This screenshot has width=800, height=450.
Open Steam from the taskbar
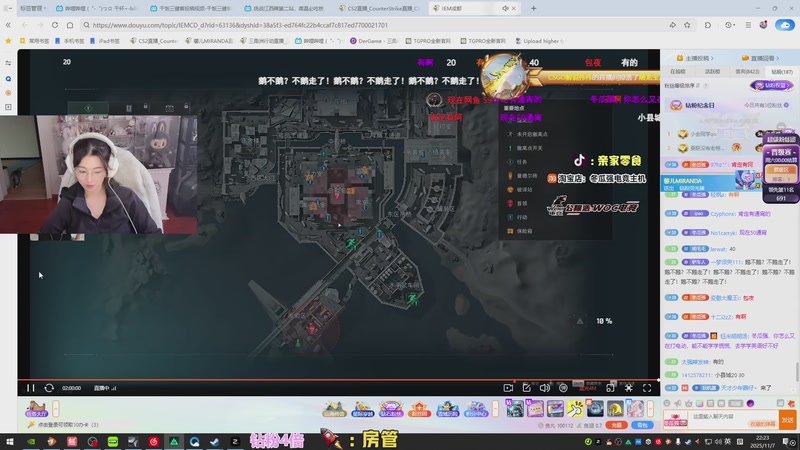click(215, 441)
